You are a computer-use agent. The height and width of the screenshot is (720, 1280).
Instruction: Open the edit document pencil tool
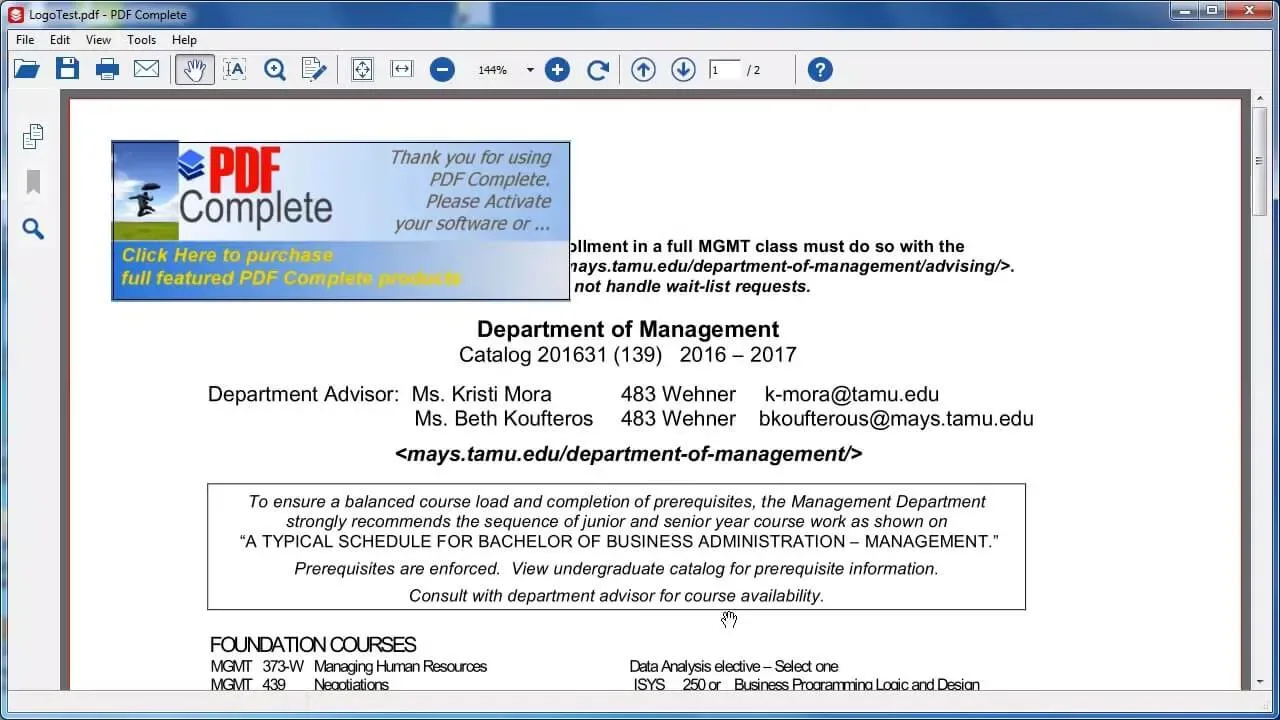pyautogui.click(x=314, y=69)
